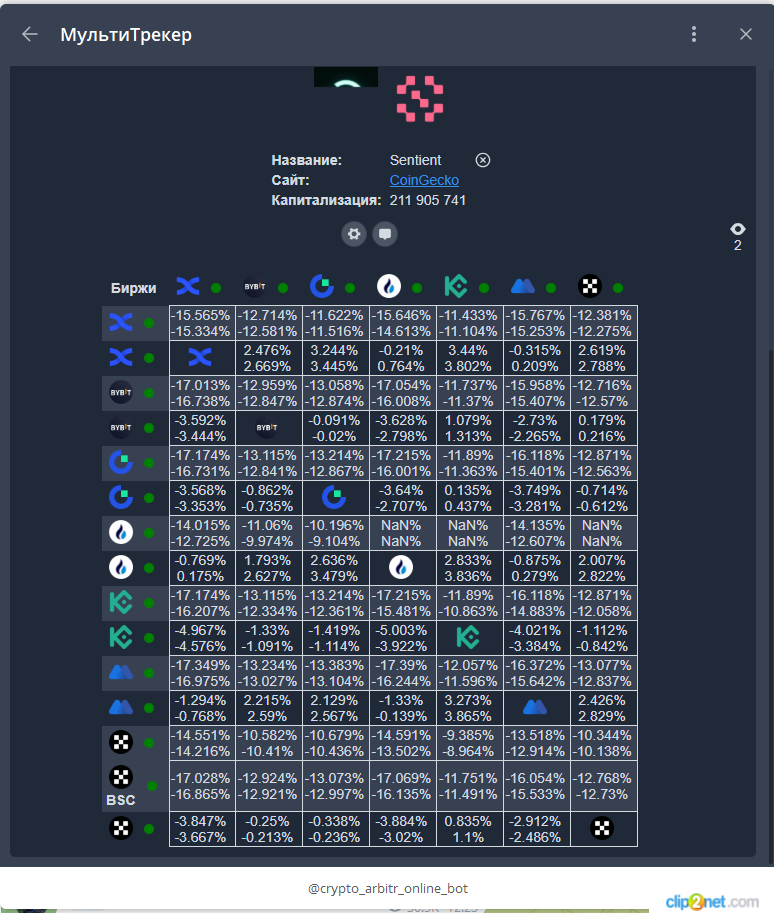Toggle green dot in the OKX BSC row
The image size is (774, 913).
pyautogui.click(x=151, y=786)
